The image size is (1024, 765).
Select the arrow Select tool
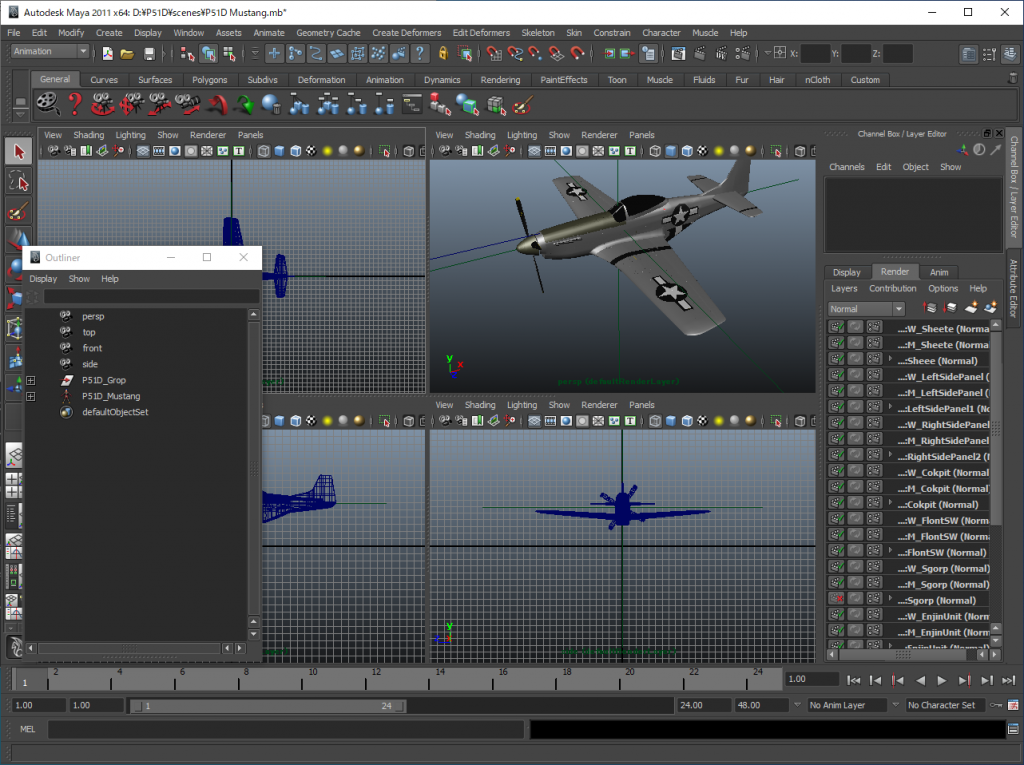tap(18, 152)
